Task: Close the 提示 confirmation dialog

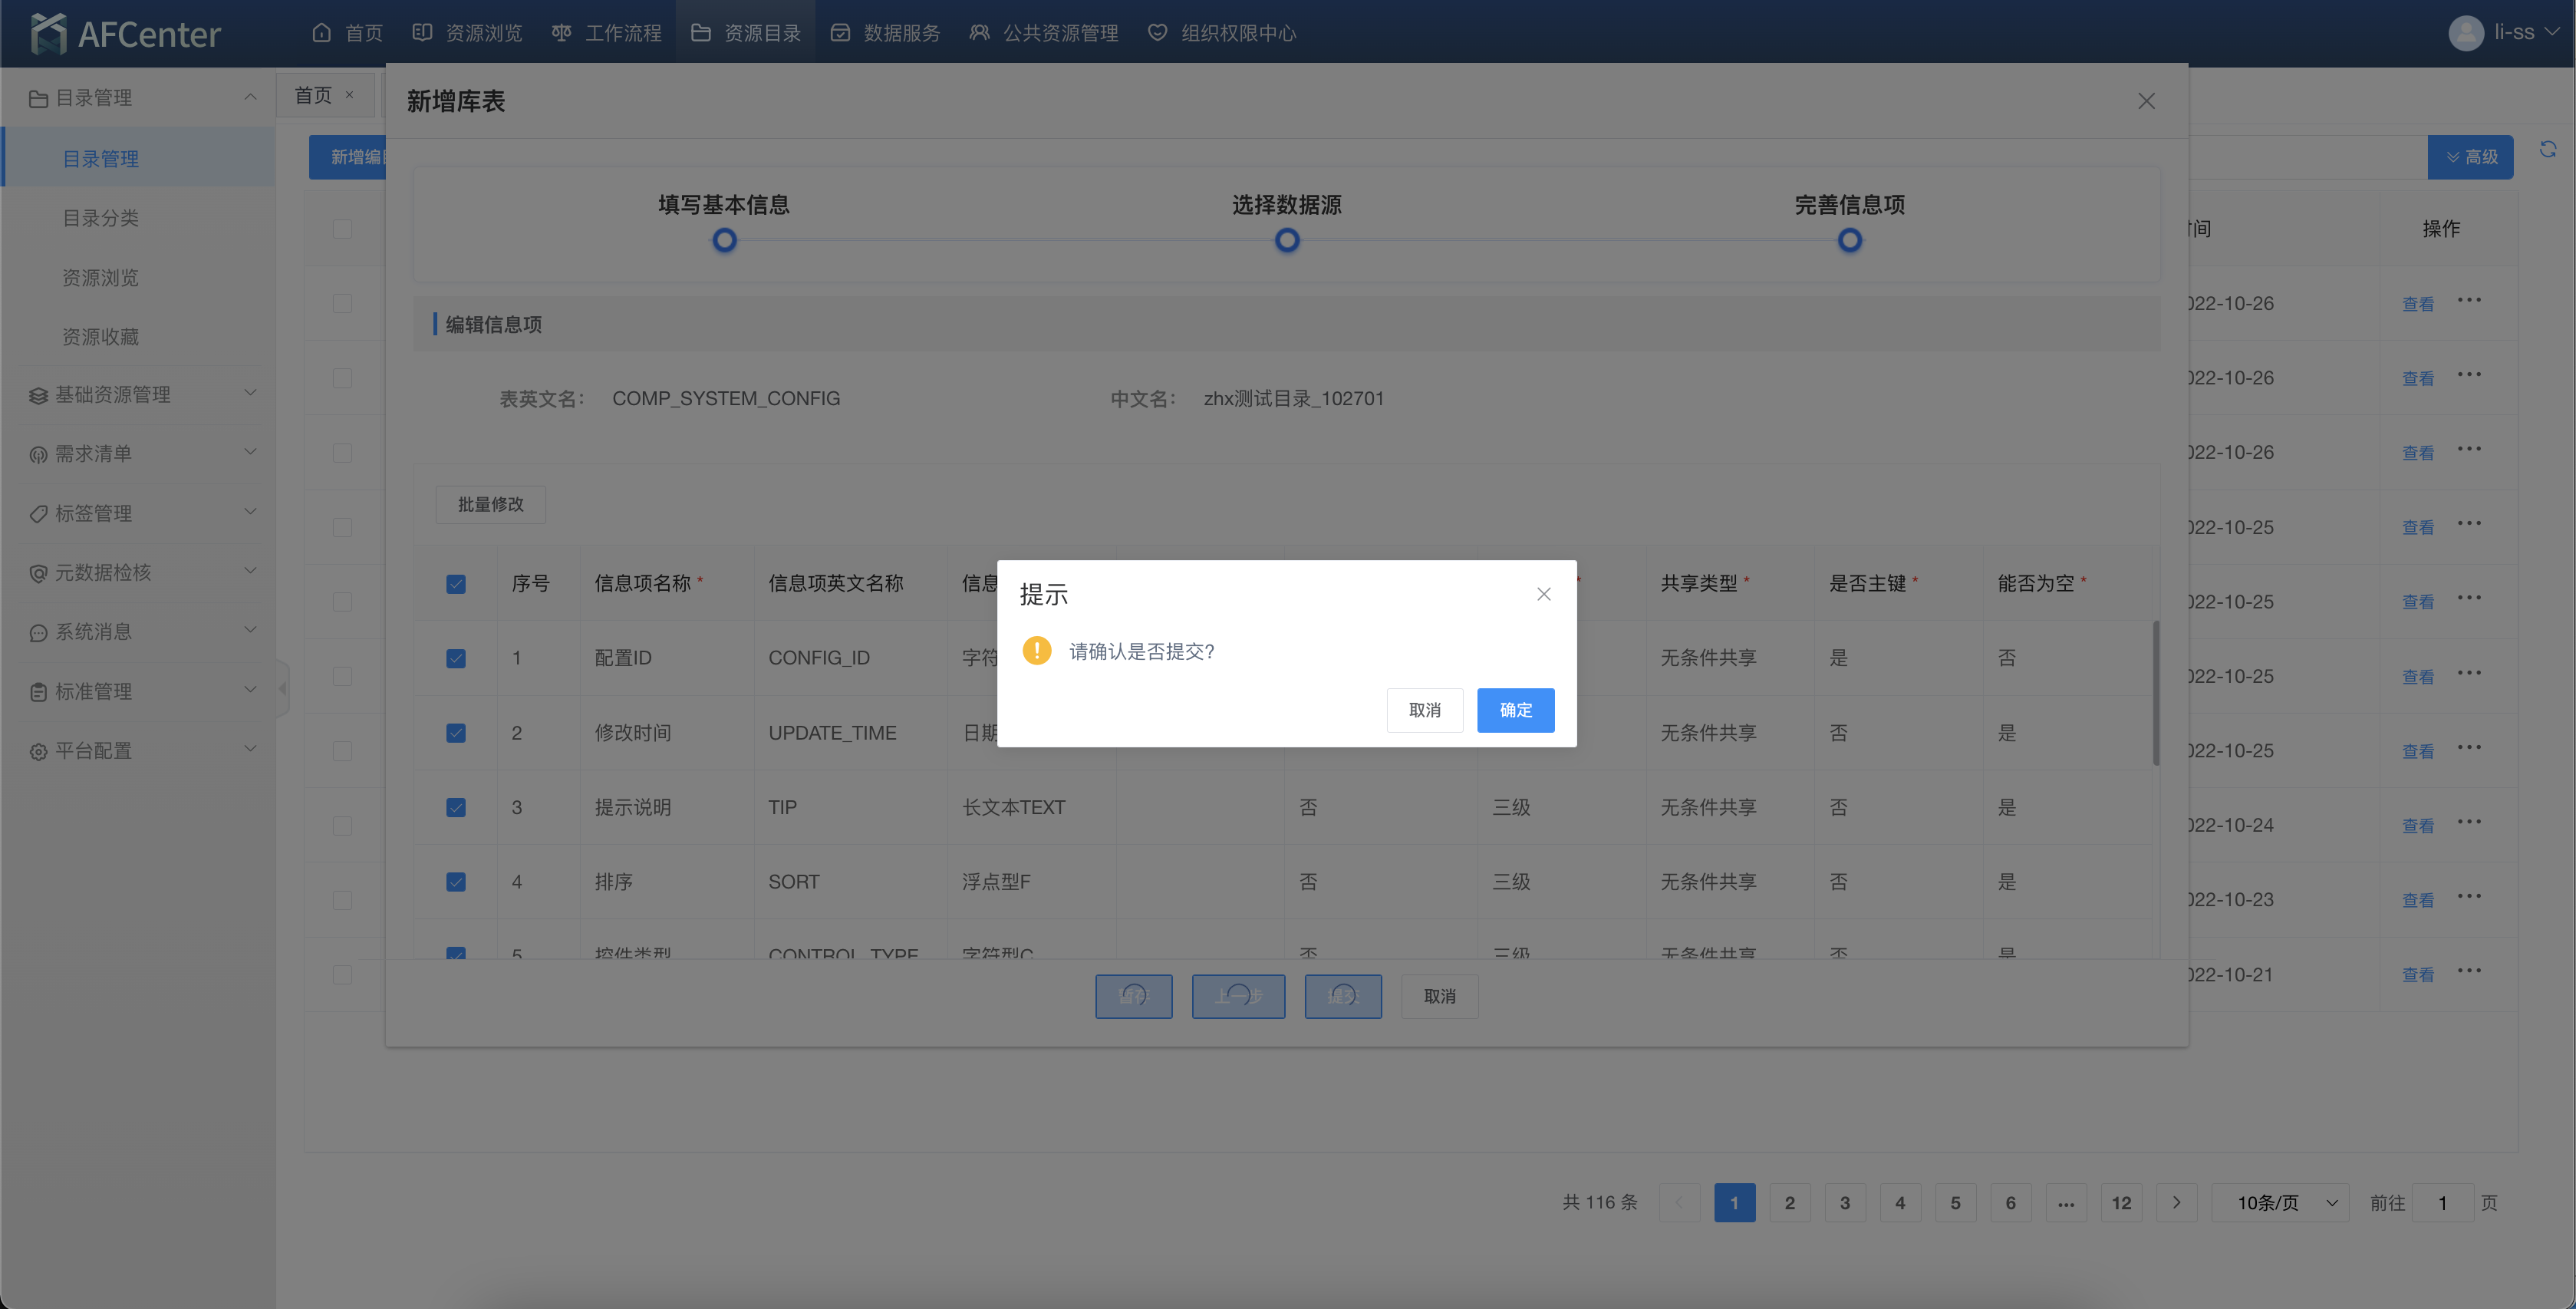Action: point(1544,594)
